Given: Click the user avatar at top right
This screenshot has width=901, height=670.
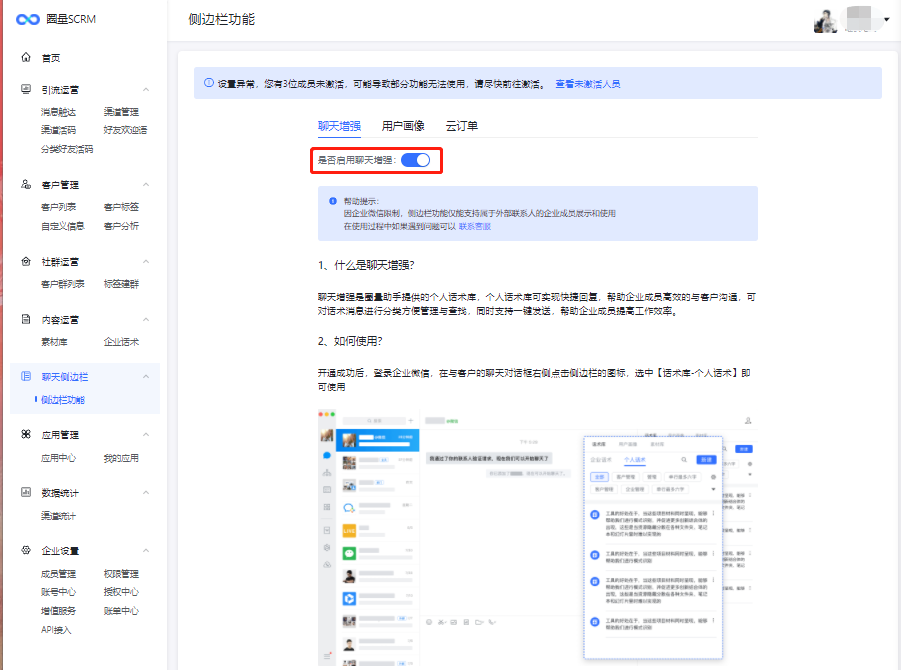Looking at the screenshot, I should pyautogui.click(x=825, y=21).
